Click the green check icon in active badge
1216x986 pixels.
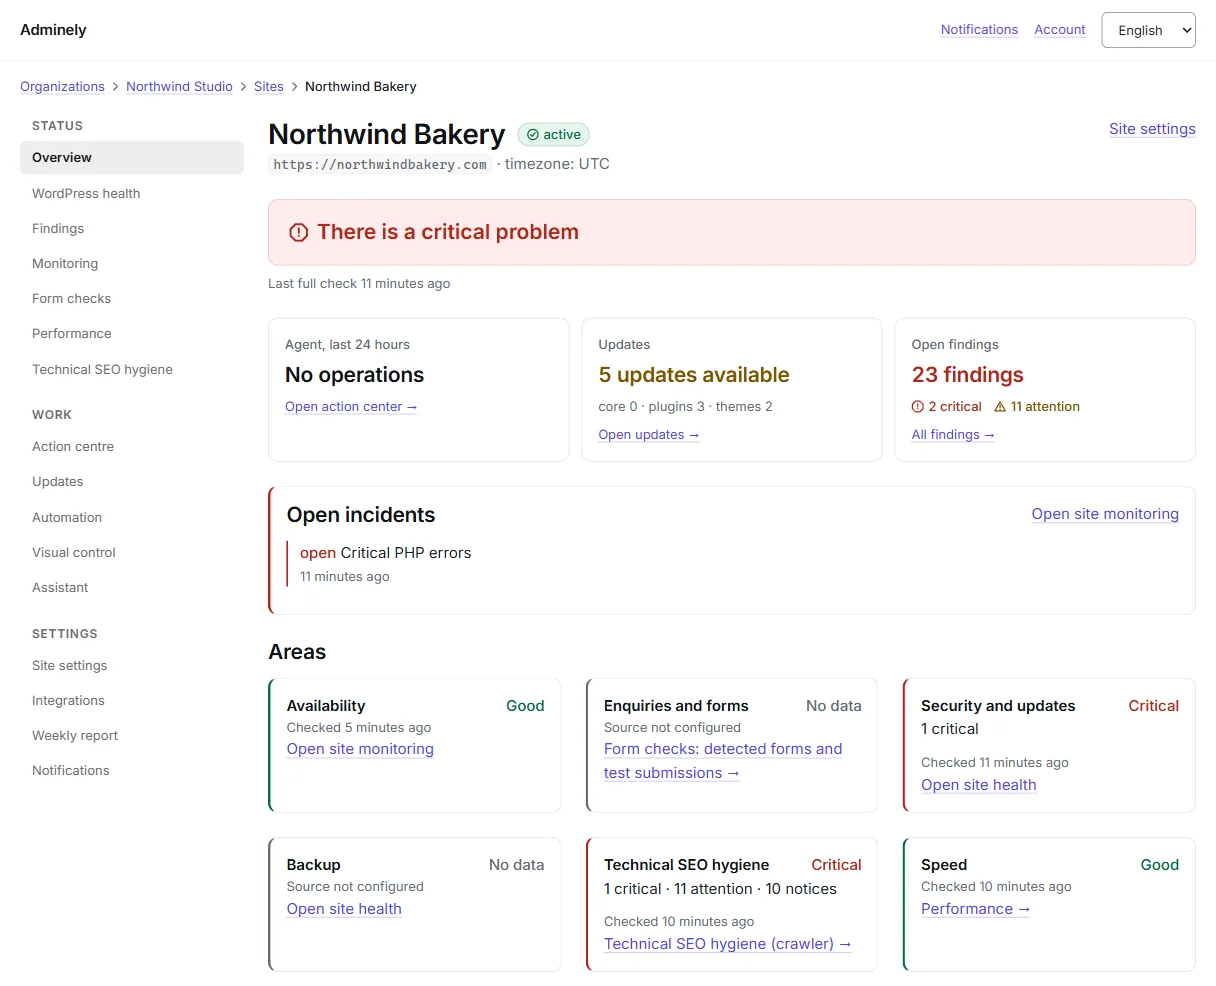point(533,135)
